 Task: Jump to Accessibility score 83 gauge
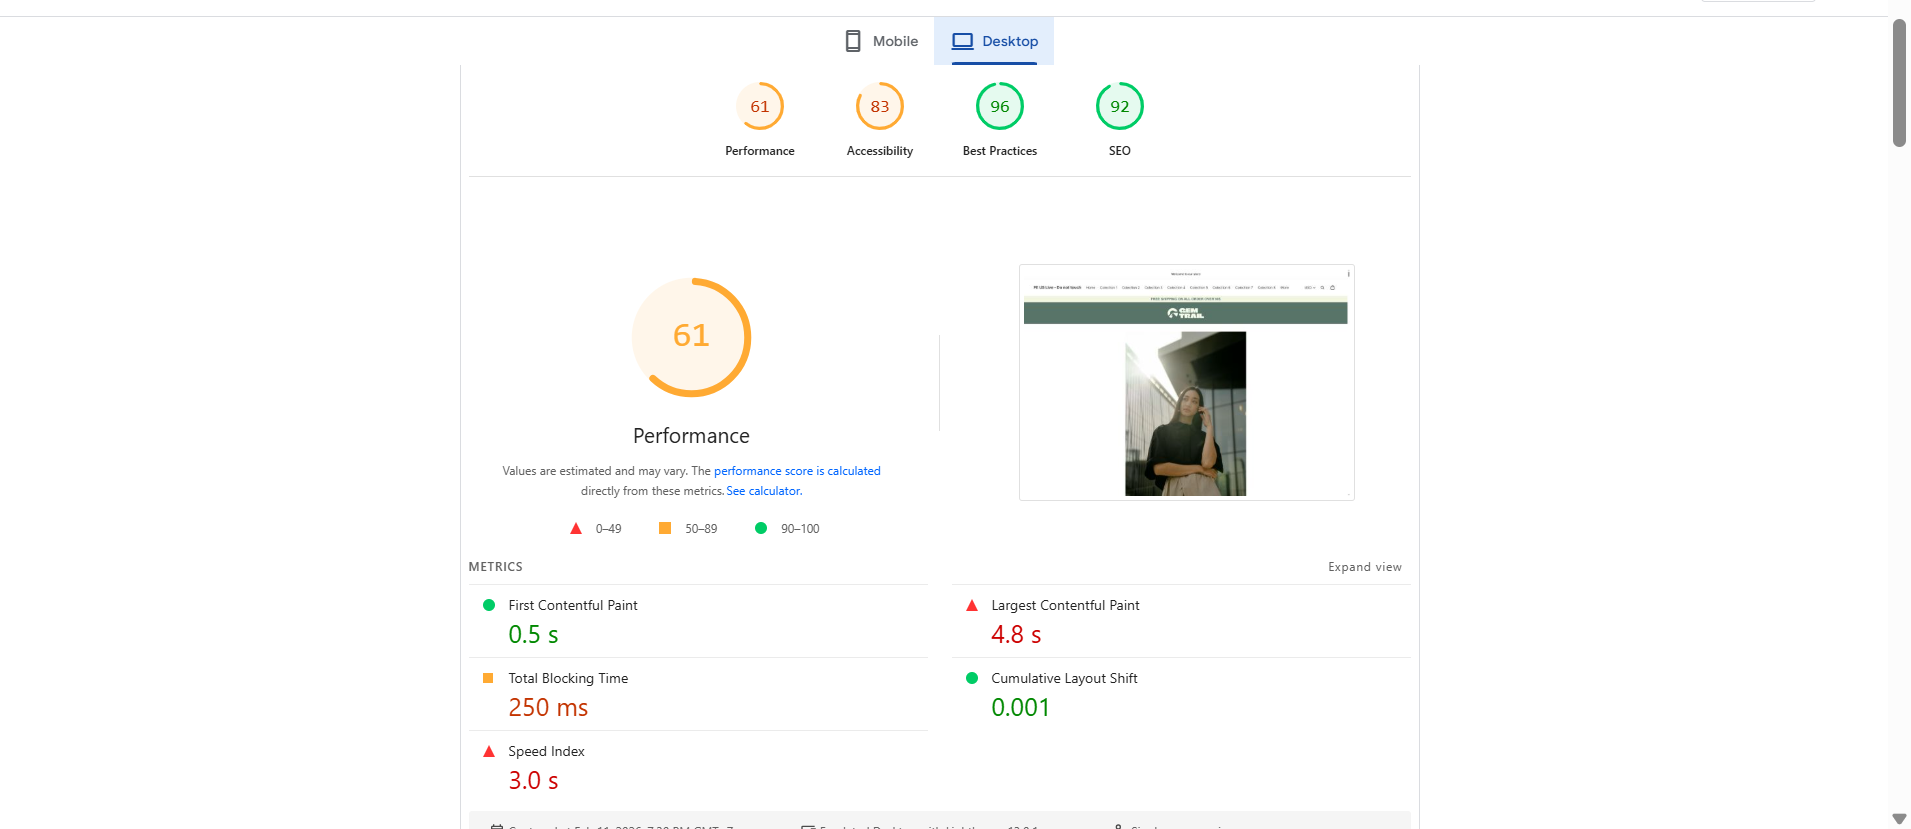(880, 107)
